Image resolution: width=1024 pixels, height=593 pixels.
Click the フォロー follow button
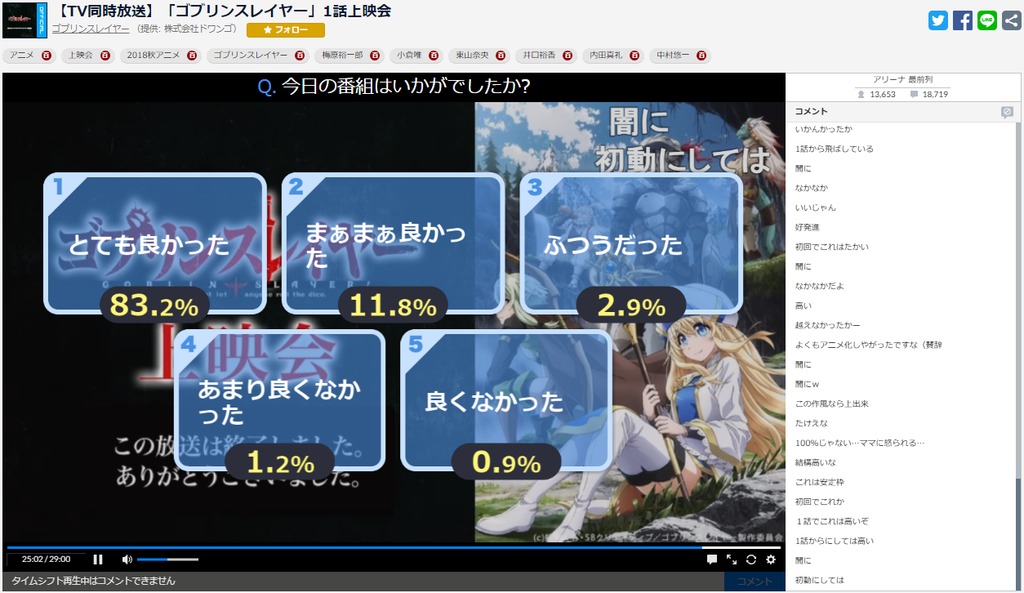point(285,30)
